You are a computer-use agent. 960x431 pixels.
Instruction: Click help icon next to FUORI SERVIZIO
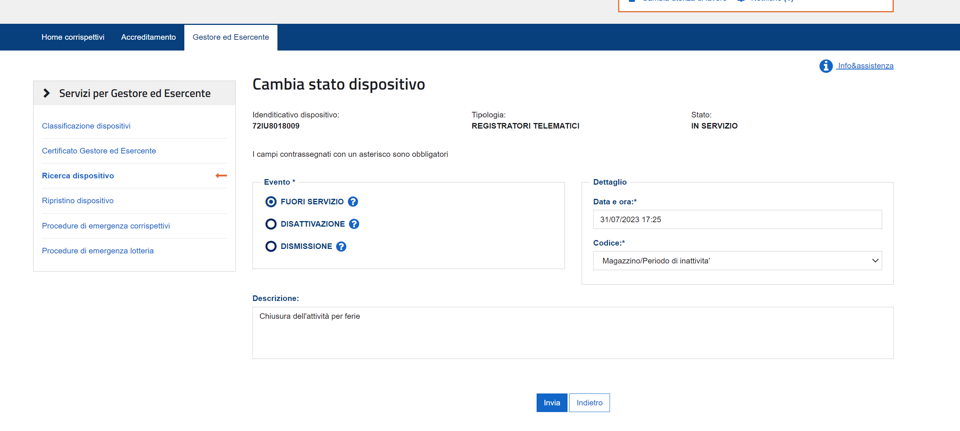click(x=353, y=202)
